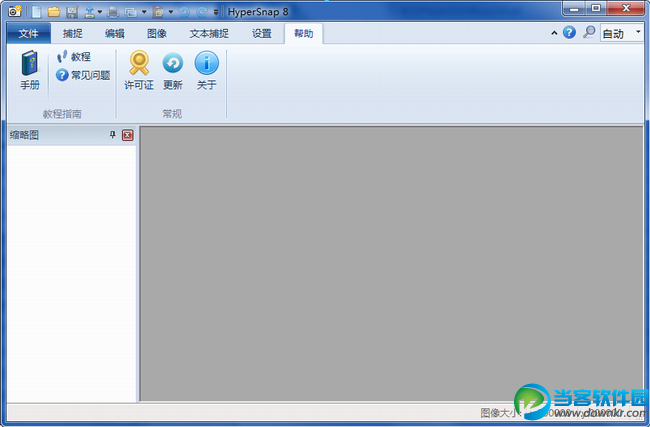Switch to the 文本捕捉 ribbon tab

pyautogui.click(x=209, y=33)
